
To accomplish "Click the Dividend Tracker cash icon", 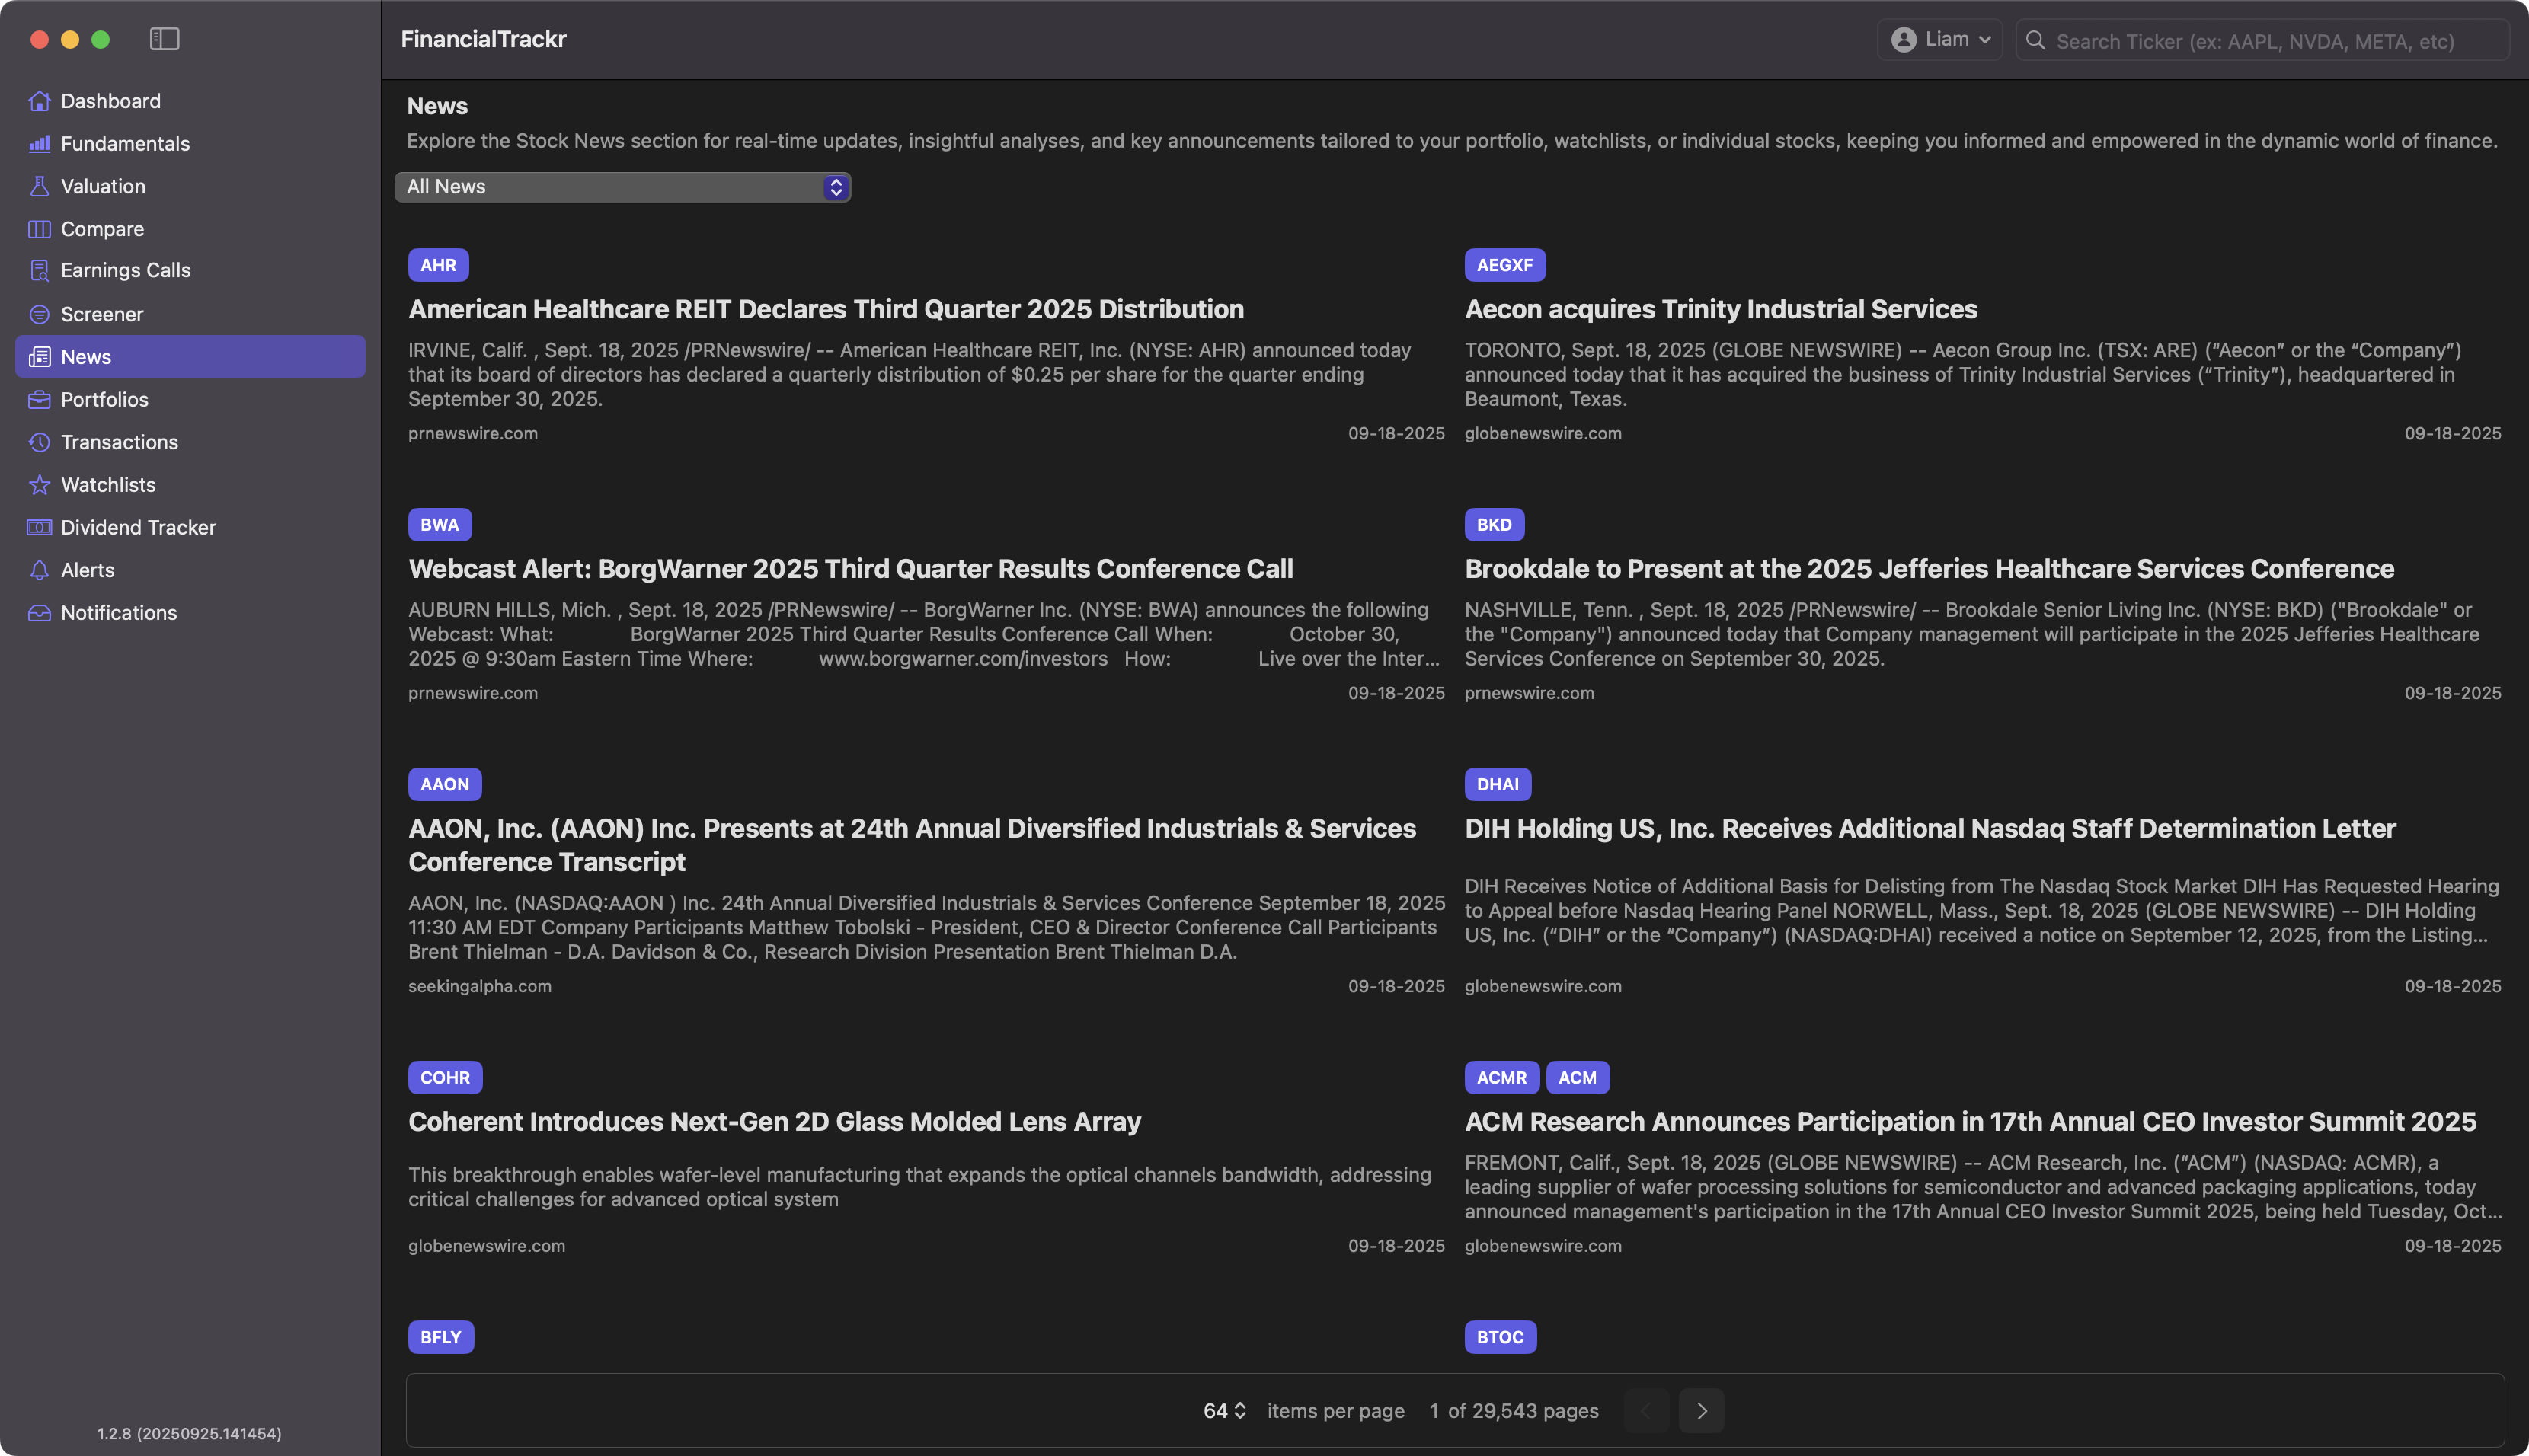I will (39, 527).
